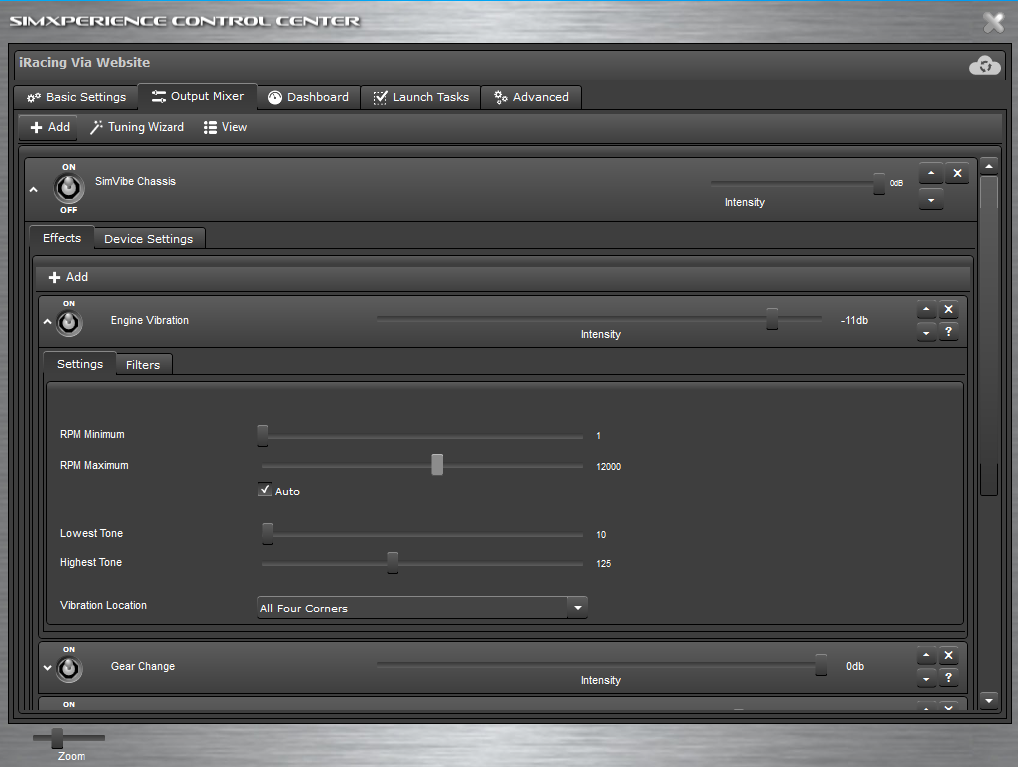Switch off the Engine Vibration effect

click(69, 323)
